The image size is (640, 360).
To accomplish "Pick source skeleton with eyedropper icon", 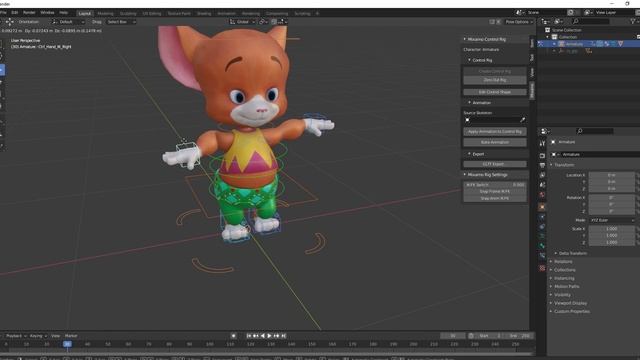I will pos(523,120).
